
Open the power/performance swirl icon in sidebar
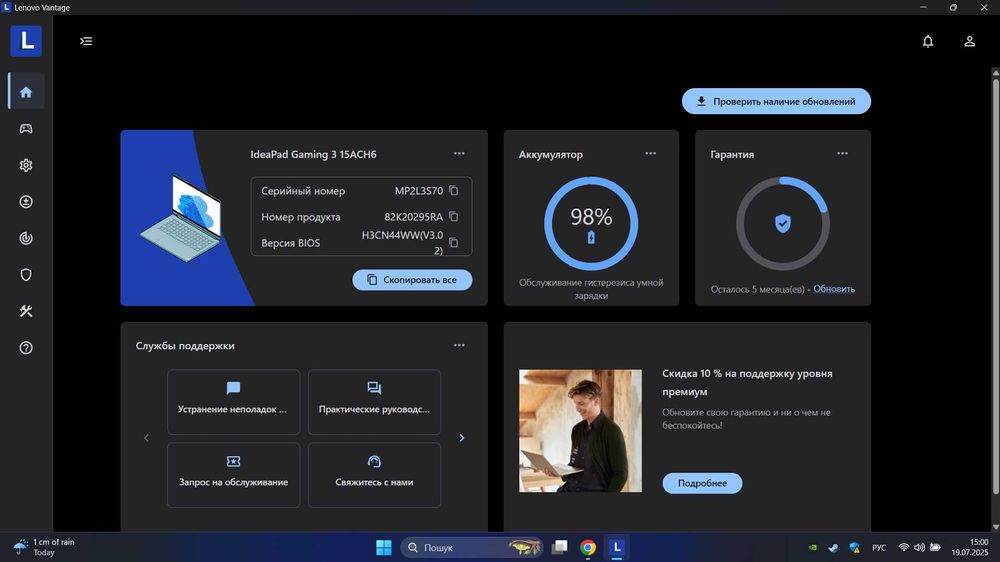[26, 238]
